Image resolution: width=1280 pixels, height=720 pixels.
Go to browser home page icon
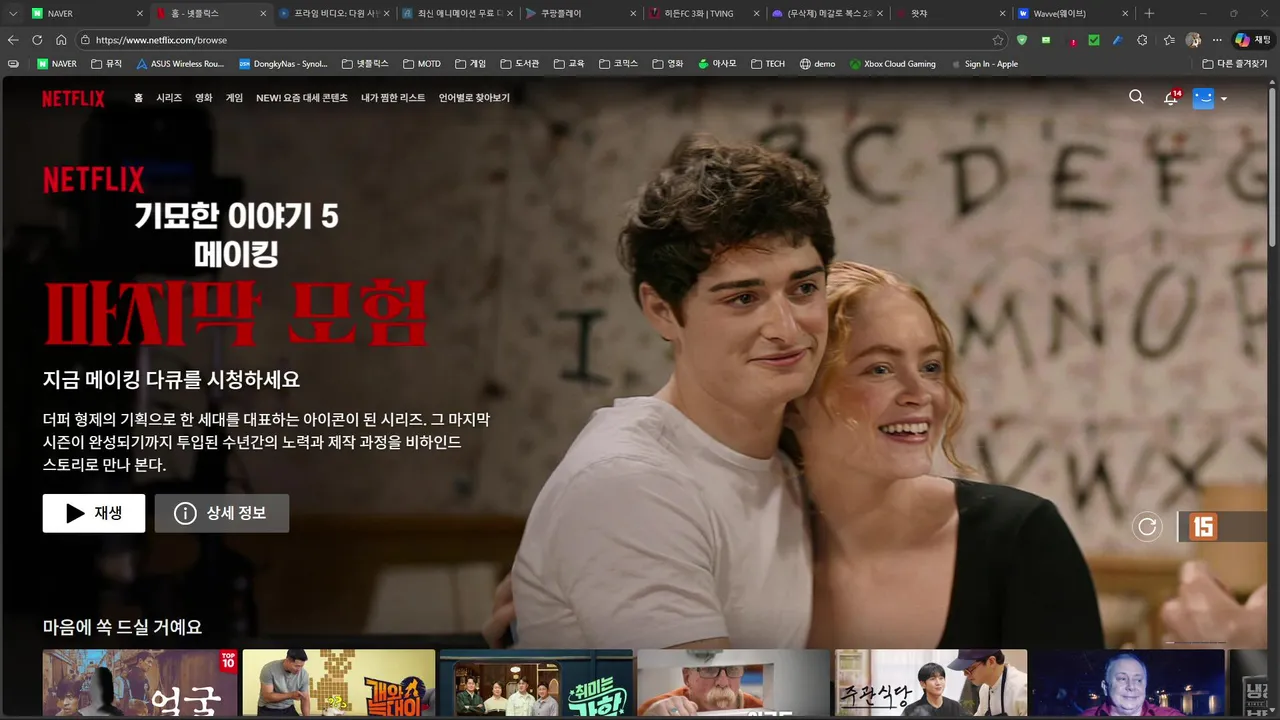coord(61,40)
